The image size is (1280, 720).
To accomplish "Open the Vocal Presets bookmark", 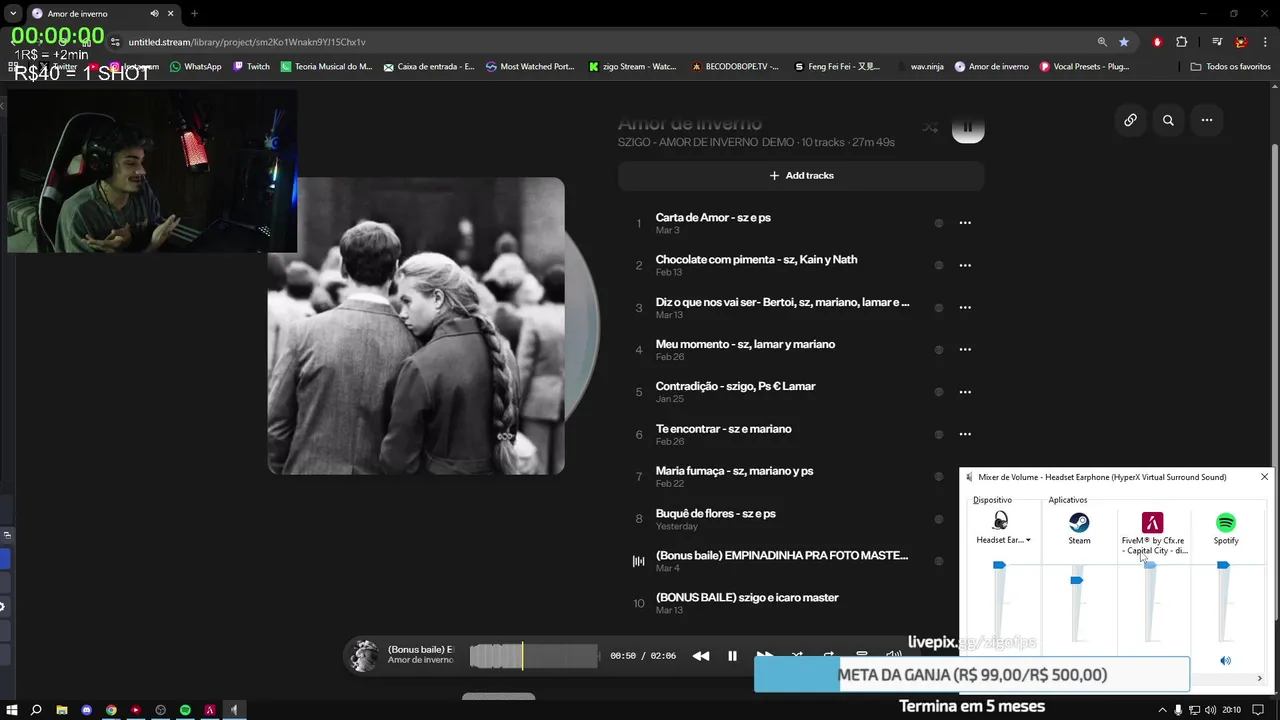I will tap(1084, 67).
